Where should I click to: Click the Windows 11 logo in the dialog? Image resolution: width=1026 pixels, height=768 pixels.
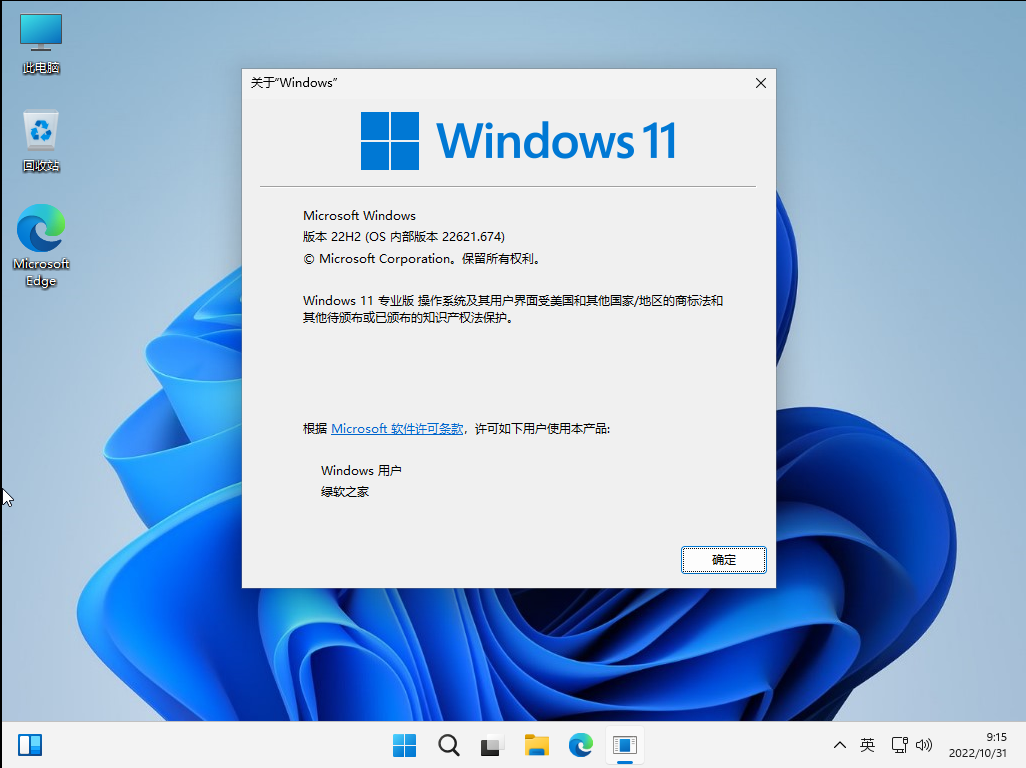tap(519, 141)
